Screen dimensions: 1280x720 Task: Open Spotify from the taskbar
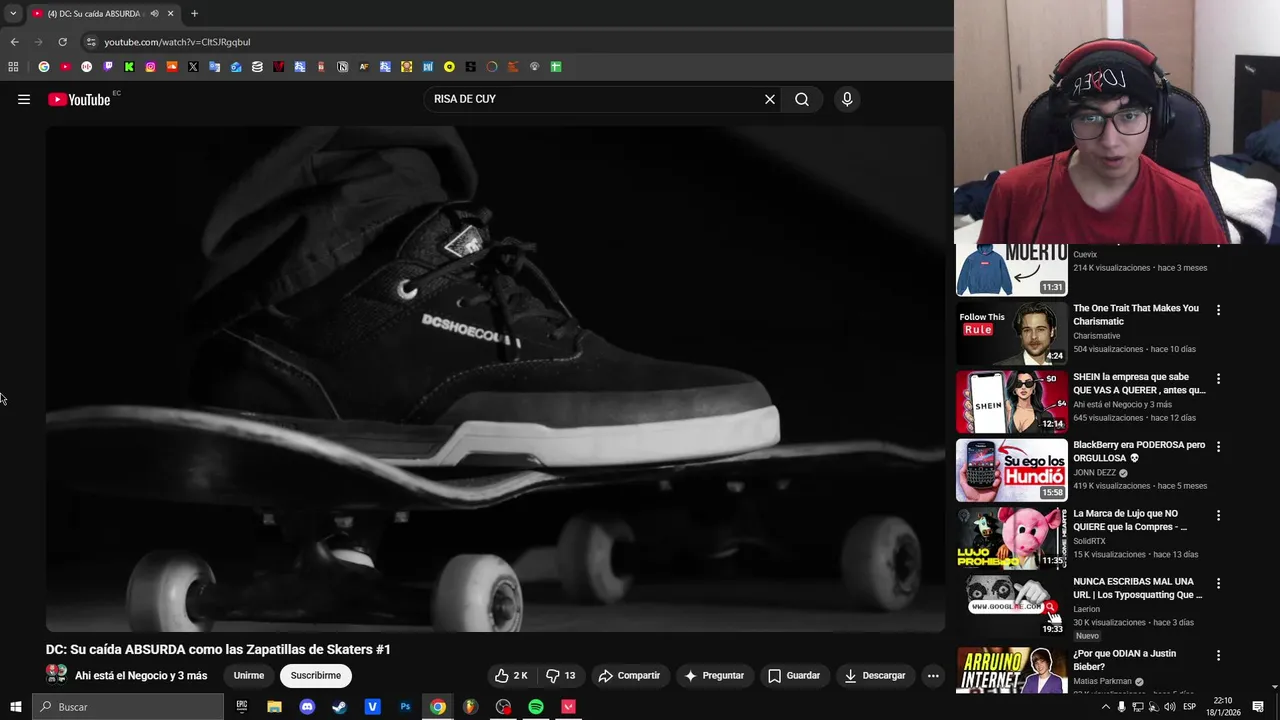tap(536, 707)
